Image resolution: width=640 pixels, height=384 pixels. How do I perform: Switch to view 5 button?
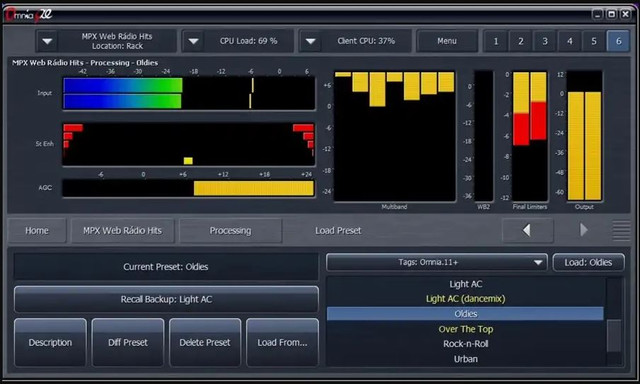[594, 41]
